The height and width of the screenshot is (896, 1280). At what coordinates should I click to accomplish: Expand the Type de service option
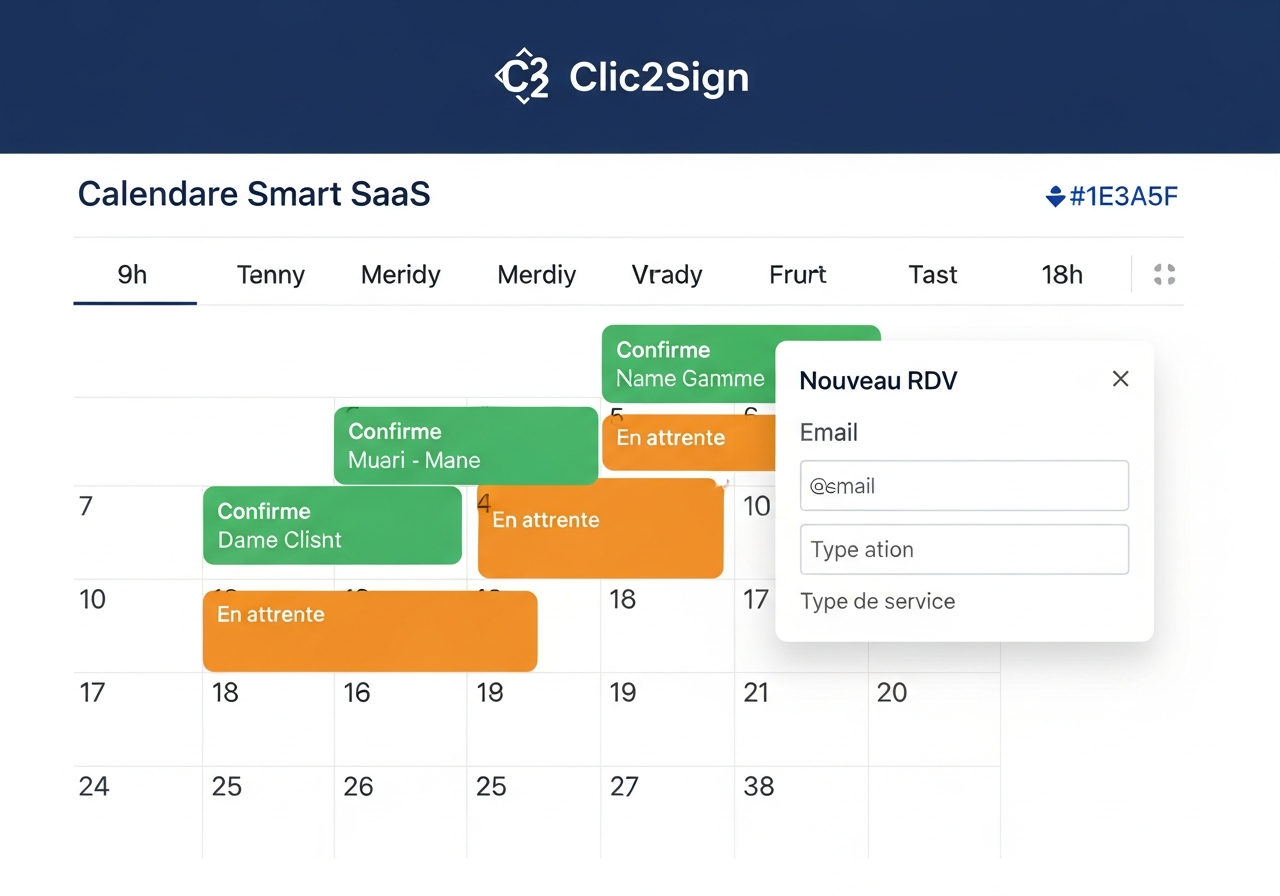pyautogui.click(x=877, y=601)
